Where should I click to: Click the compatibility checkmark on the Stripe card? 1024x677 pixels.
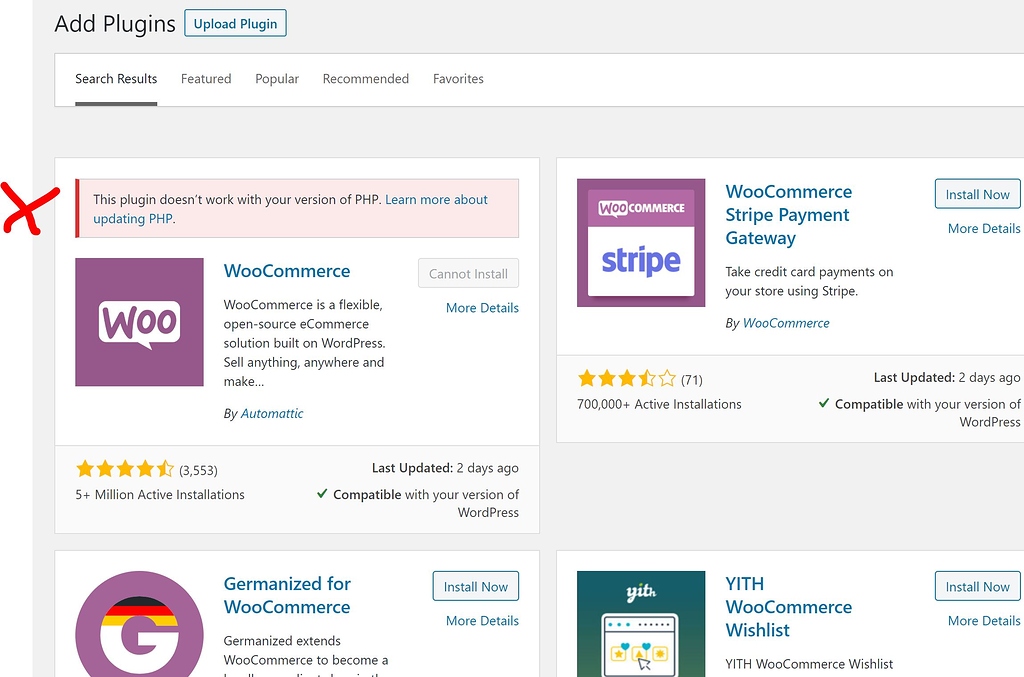[x=824, y=403]
